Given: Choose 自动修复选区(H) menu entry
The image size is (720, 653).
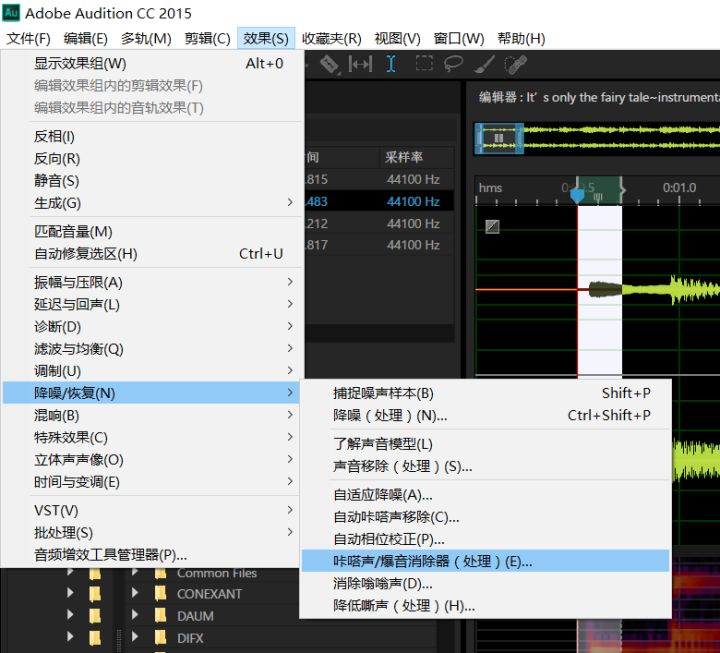Looking at the screenshot, I should [153, 253].
